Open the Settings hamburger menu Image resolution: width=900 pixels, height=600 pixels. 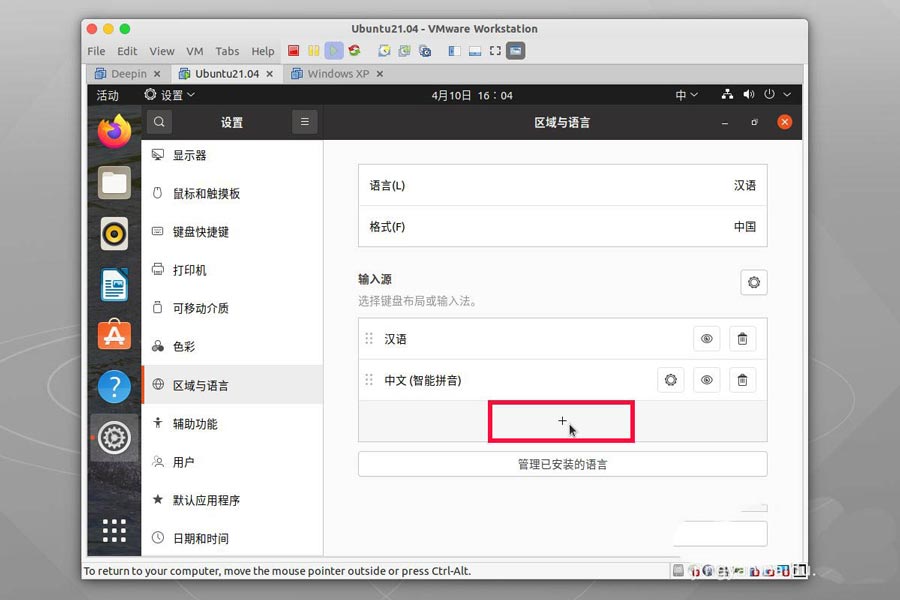point(304,121)
